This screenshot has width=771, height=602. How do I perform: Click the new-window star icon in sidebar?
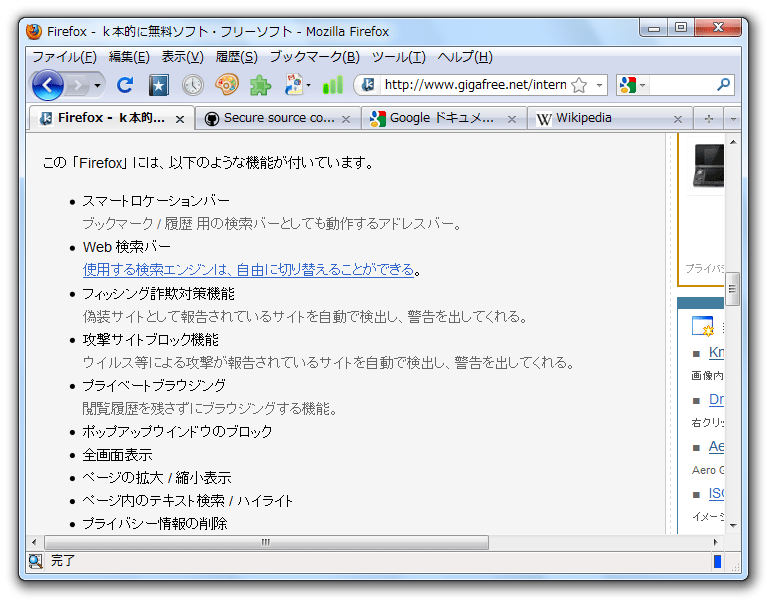pos(703,326)
